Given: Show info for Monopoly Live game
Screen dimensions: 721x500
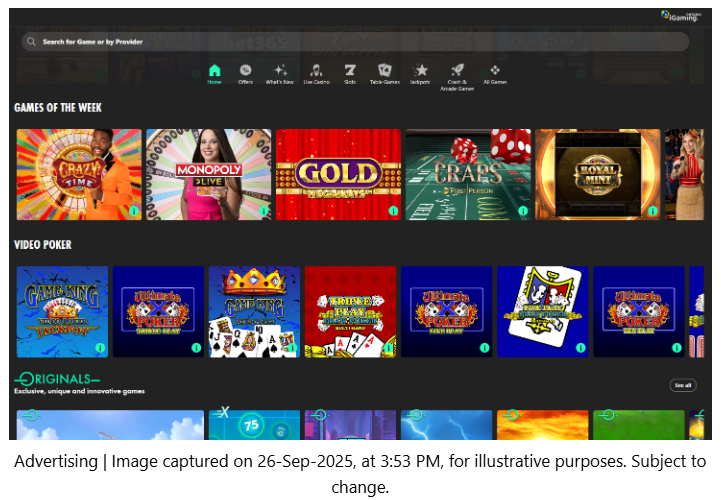Looking at the screenshot, I should [263, 211].
